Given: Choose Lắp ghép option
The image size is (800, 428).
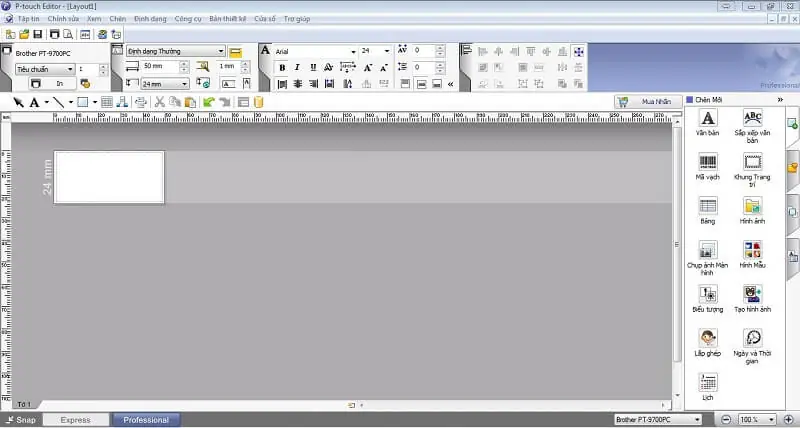Looking at the screenshot, I should [x=708, y=342].
